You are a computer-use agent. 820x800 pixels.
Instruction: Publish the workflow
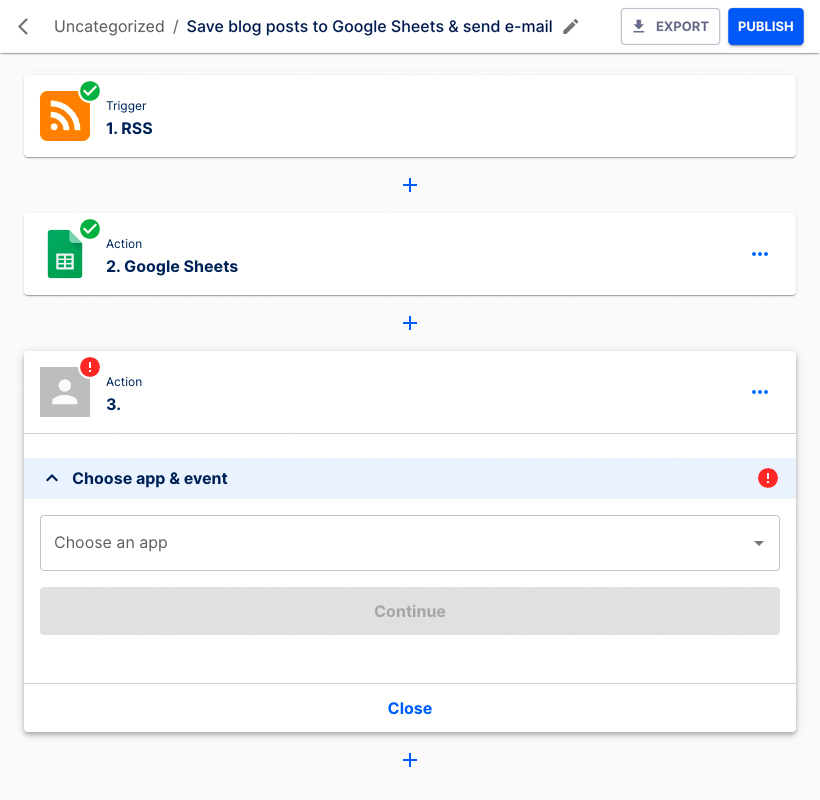(x=765, y=26)
